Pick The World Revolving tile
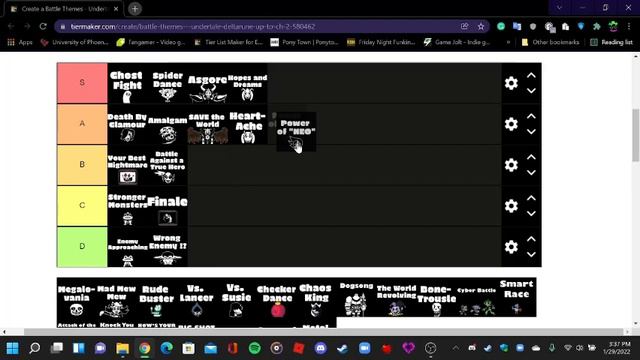Image resolution: width=640 pixels, height=360 pixels. [x=397, y=298]
